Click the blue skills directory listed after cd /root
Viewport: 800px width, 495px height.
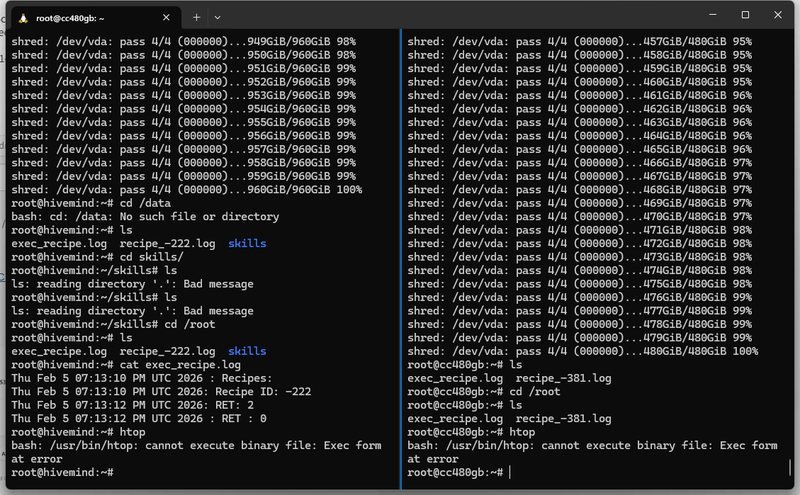(247, 351)
